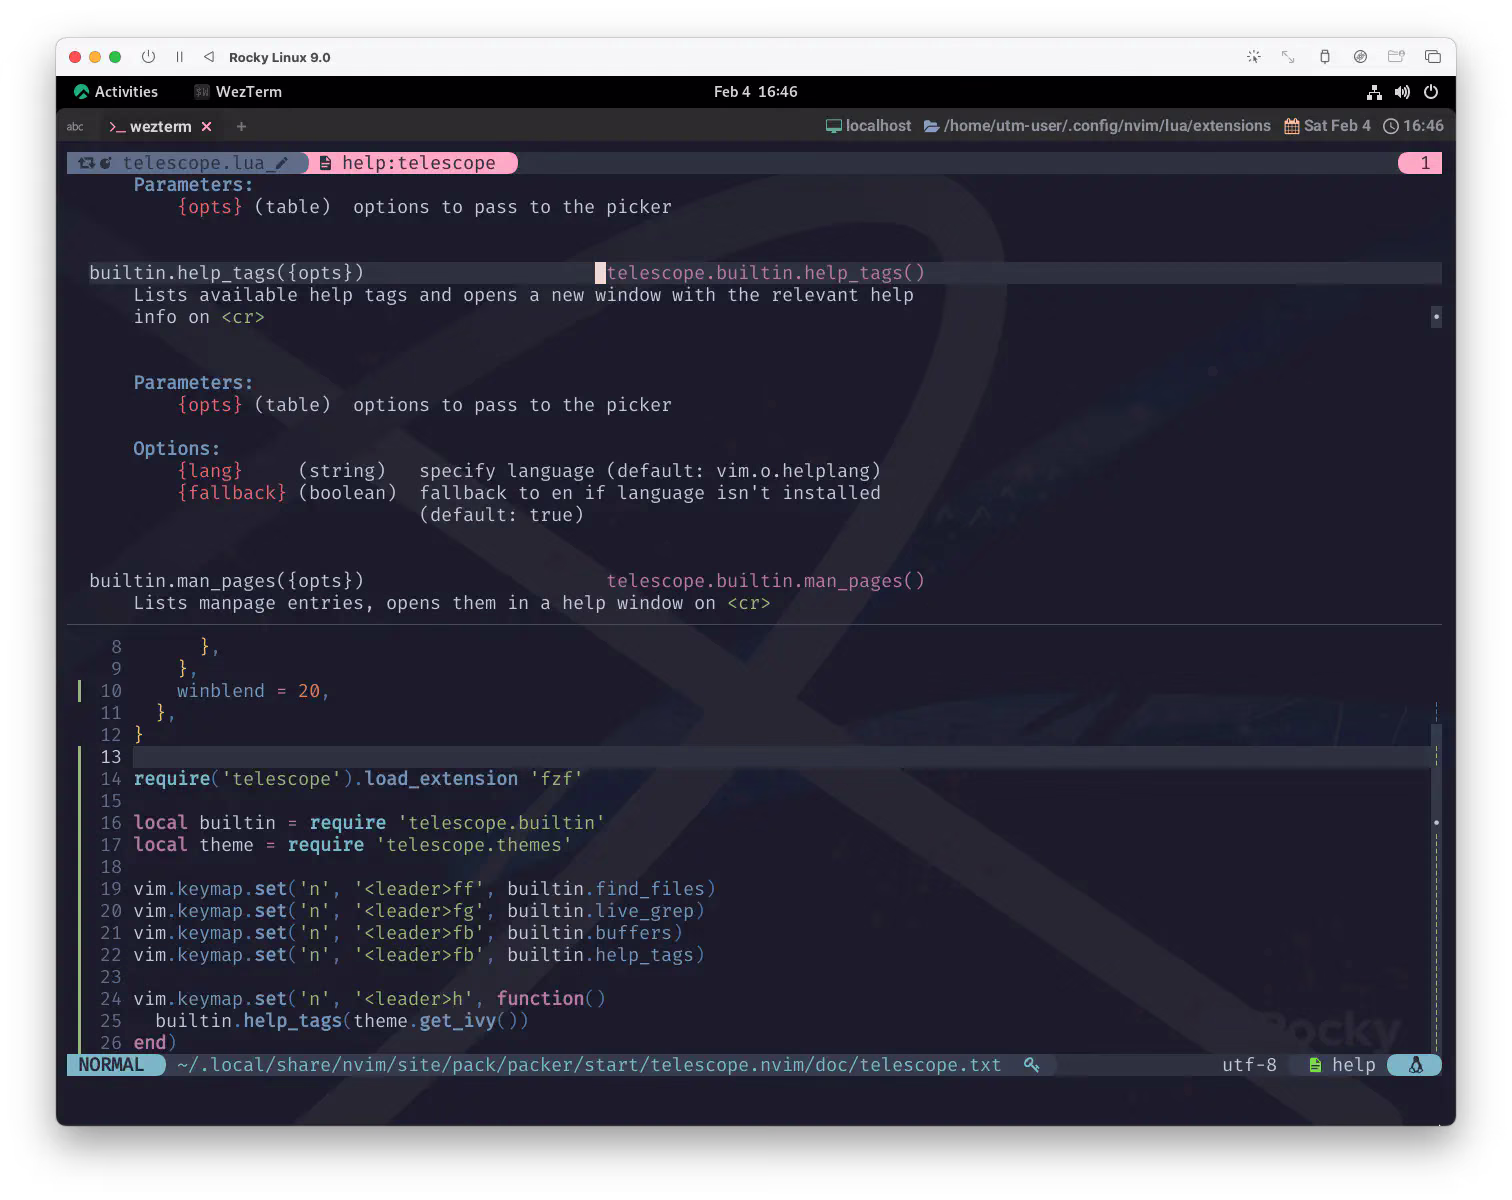Screen dimensions: 1512x1200
Task: Click the UTM power button icon
Action: pyautogui.click(x=148, y=57)
